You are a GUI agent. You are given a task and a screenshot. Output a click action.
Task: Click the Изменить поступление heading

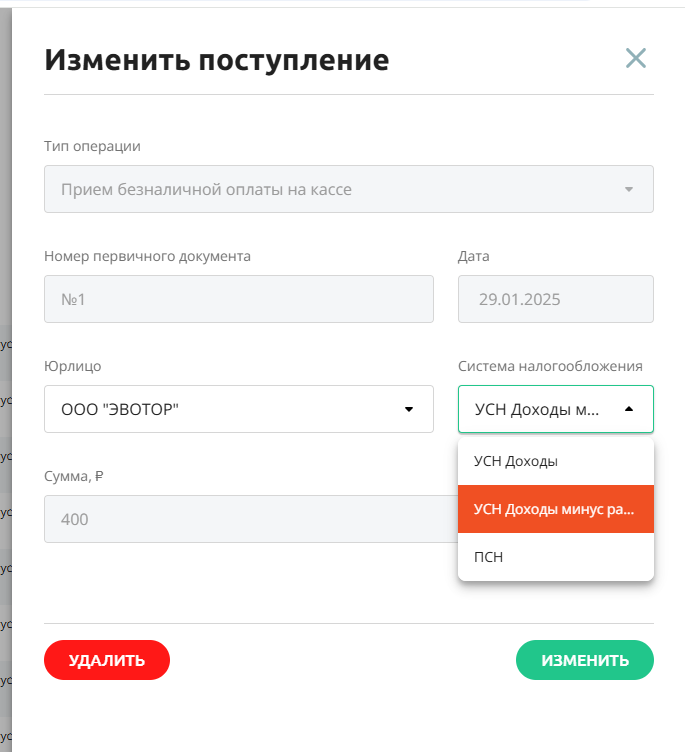[217, 60]
